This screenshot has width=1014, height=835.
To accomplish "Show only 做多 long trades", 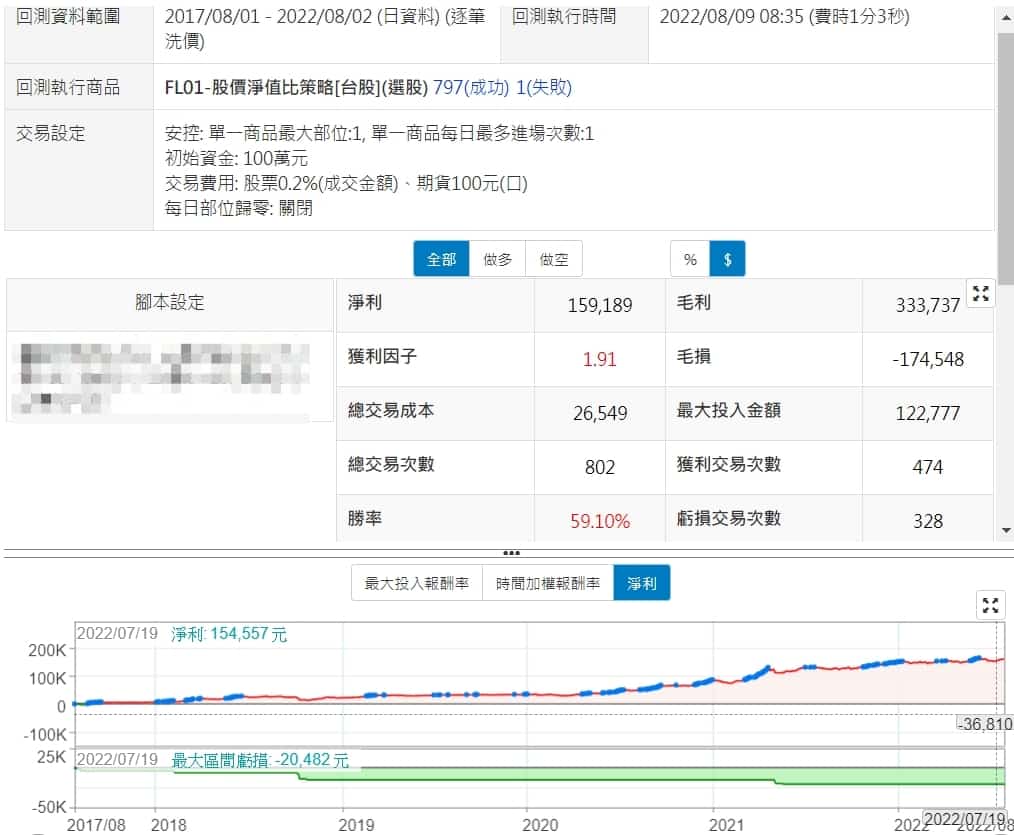I will [497, 259].
